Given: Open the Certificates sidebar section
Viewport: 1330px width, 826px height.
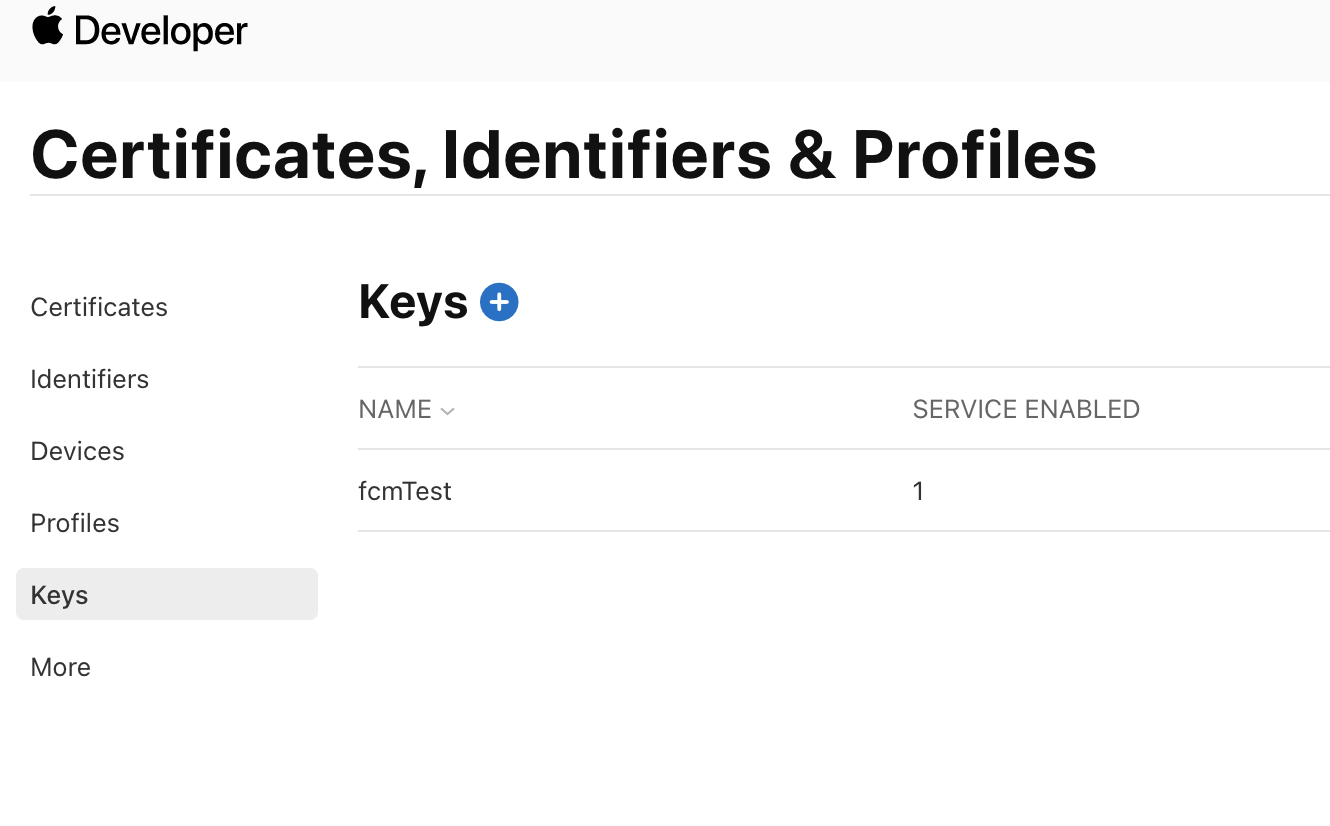Looking at the screenshot, I should [x=99, y=307].
